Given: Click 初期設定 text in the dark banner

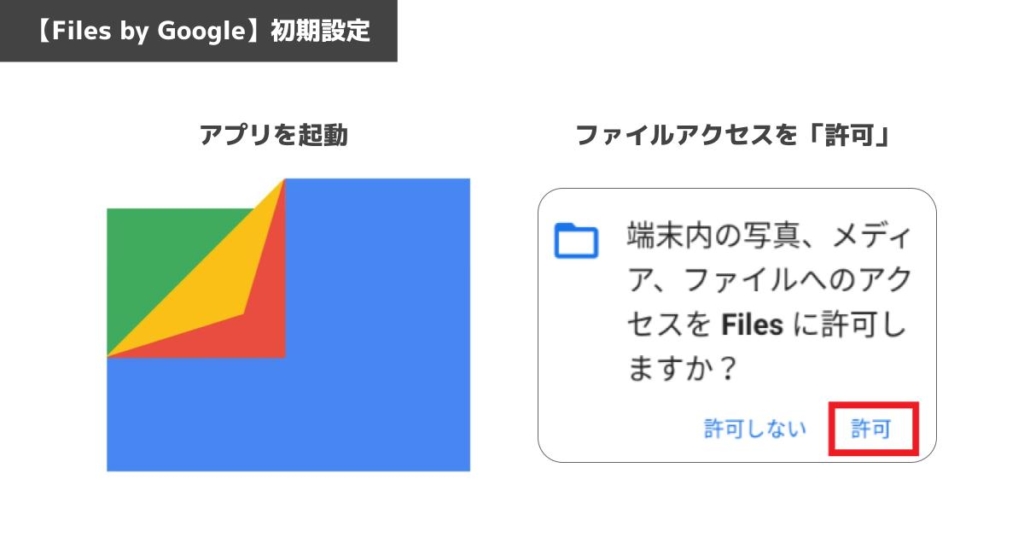Looking at the screenshot, I should point(321,31).
